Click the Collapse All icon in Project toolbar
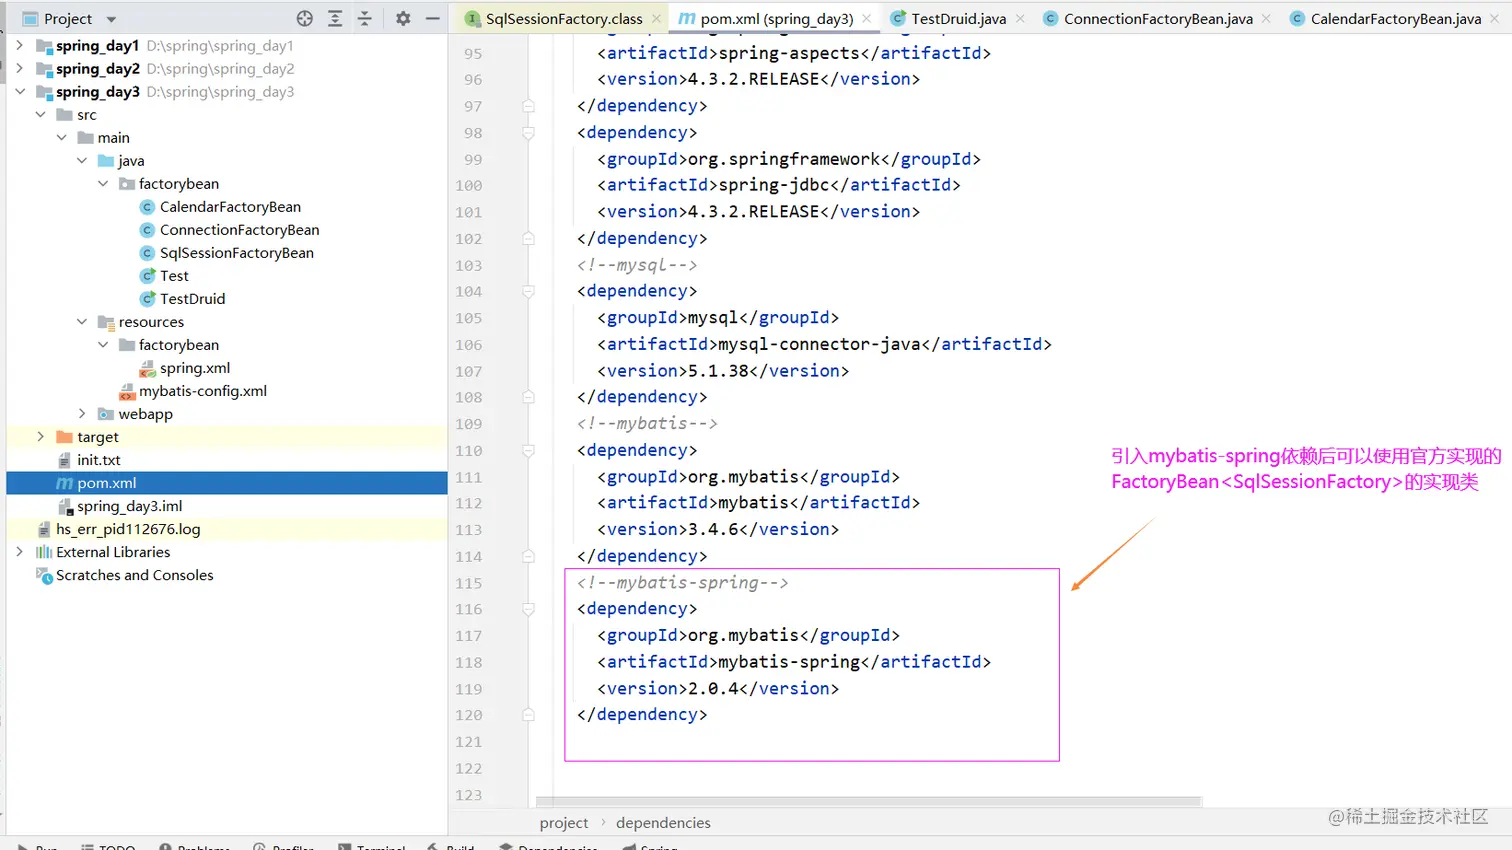 [364, 18]
